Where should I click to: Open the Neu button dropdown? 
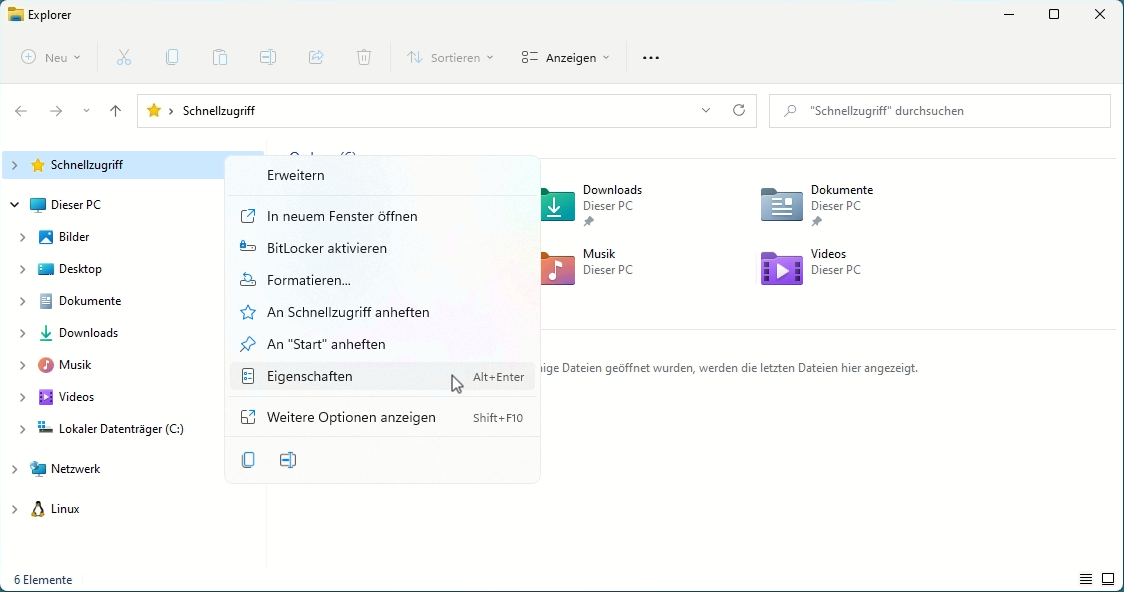[x=50, y=57]
